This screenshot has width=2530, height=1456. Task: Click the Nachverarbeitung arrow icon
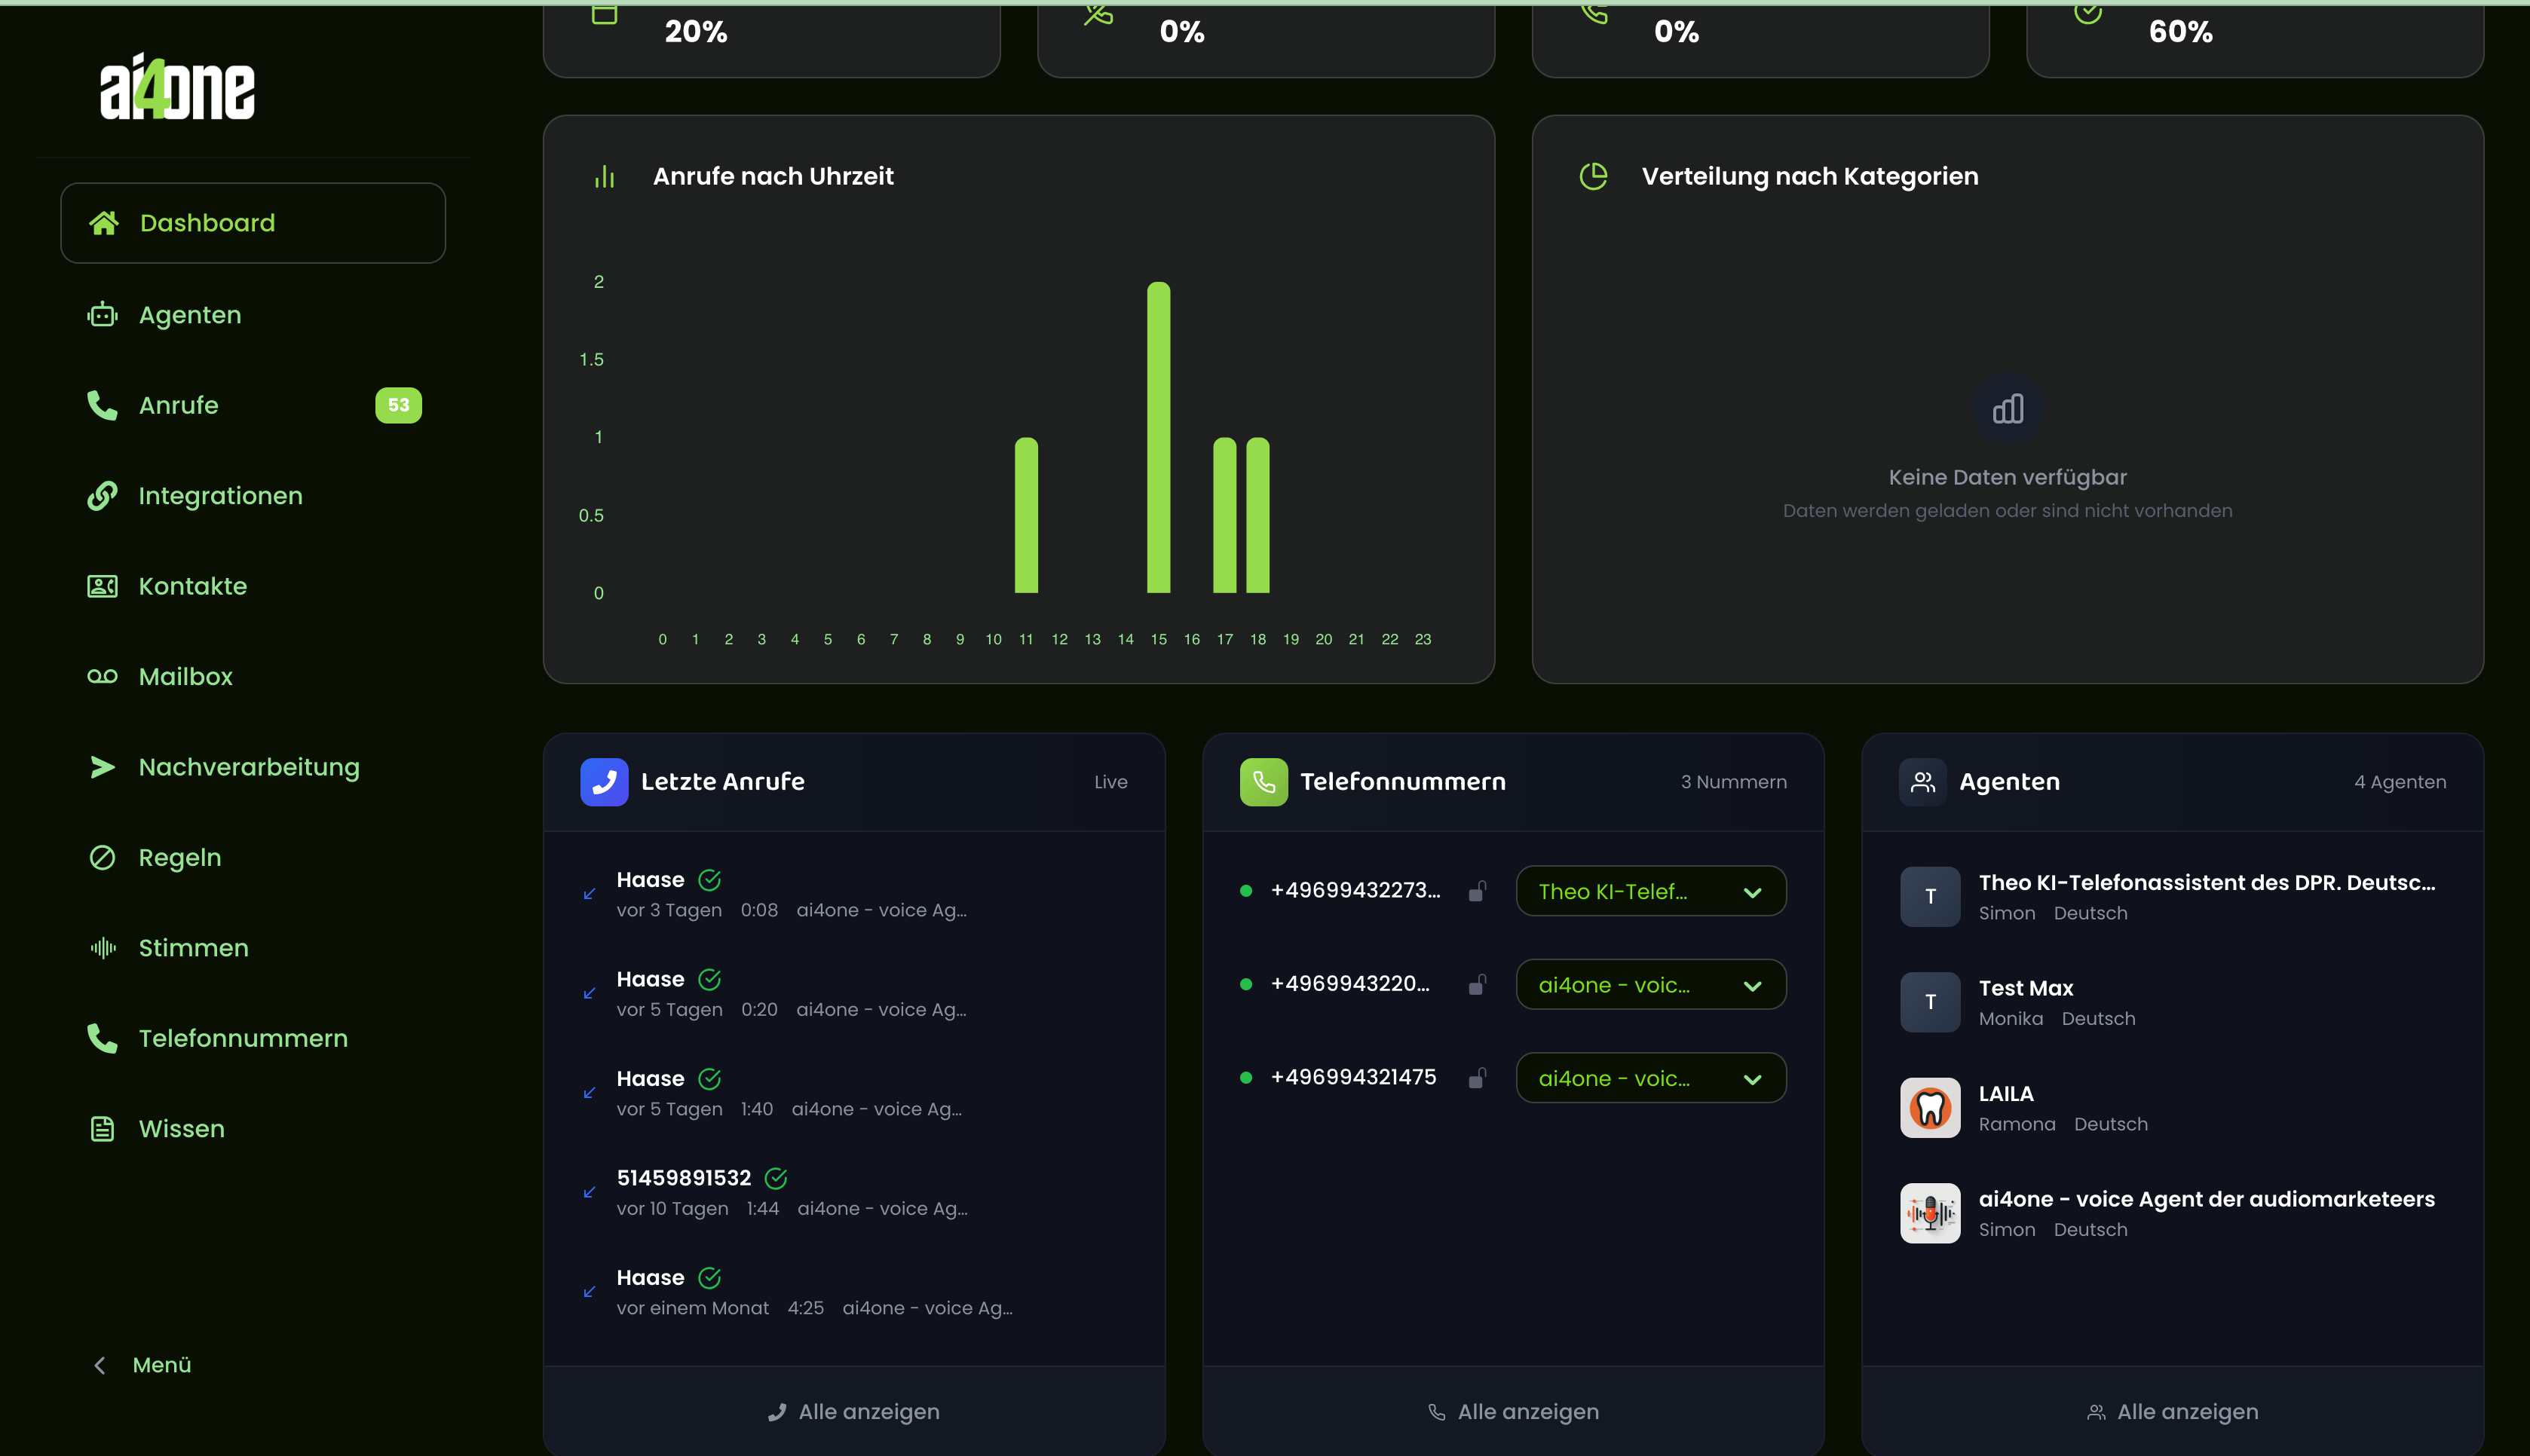pyautogui.click(x=103, y=767)
